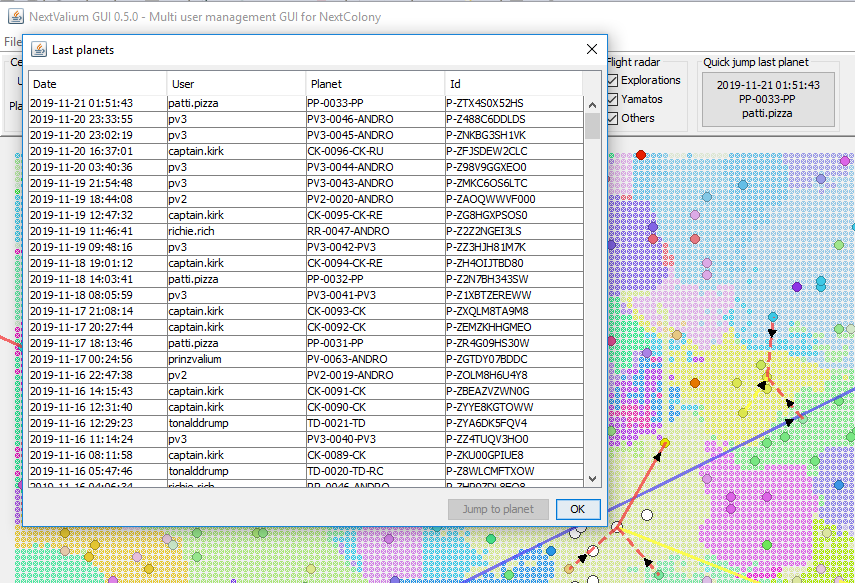Click table scrollbar down arrow

coord(593,479)
